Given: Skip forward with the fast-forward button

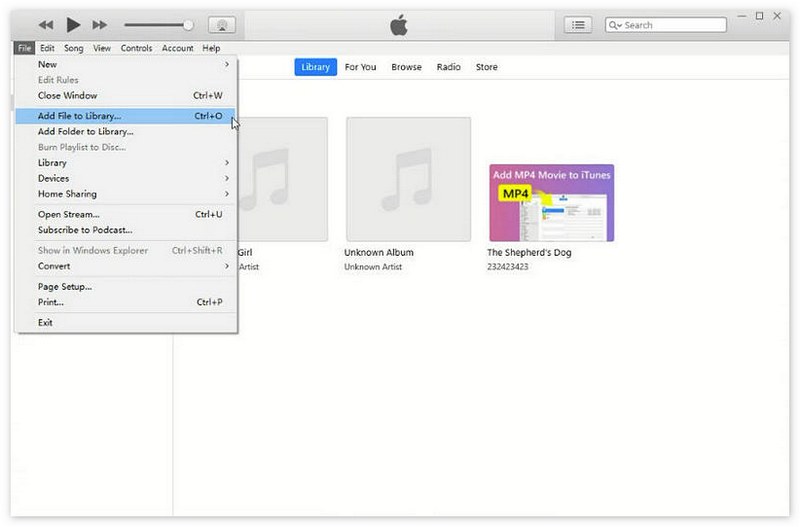Looking at the screenshot, I should point(99,24).
